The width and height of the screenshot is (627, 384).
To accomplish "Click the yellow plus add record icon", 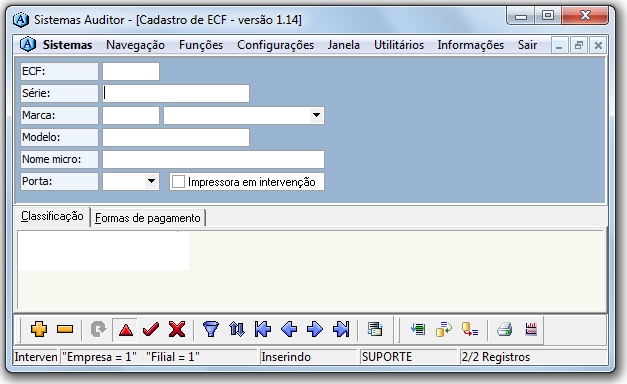I will [39, 329].
